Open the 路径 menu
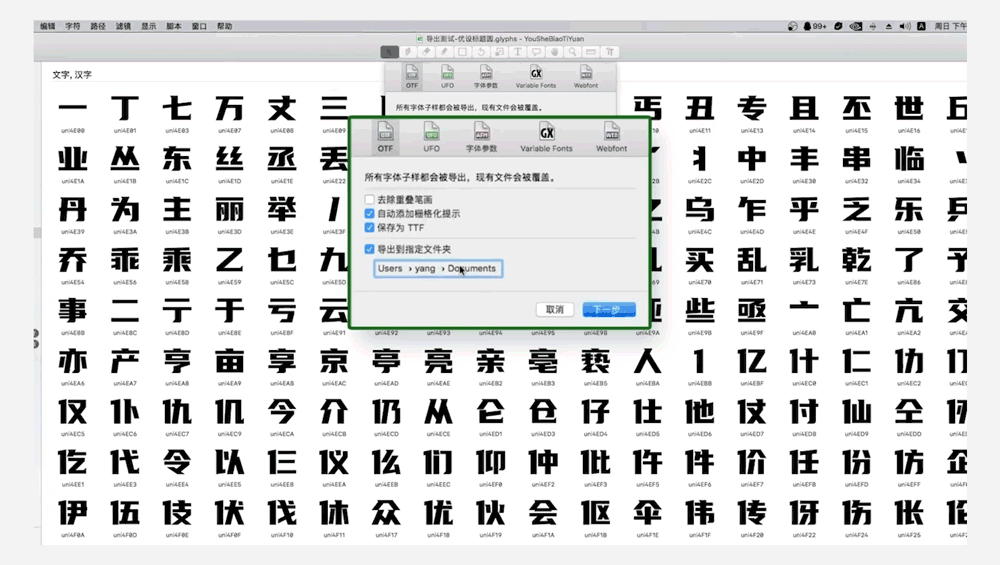Screen dimensions: 1000x565 click(x=98, y=26)
